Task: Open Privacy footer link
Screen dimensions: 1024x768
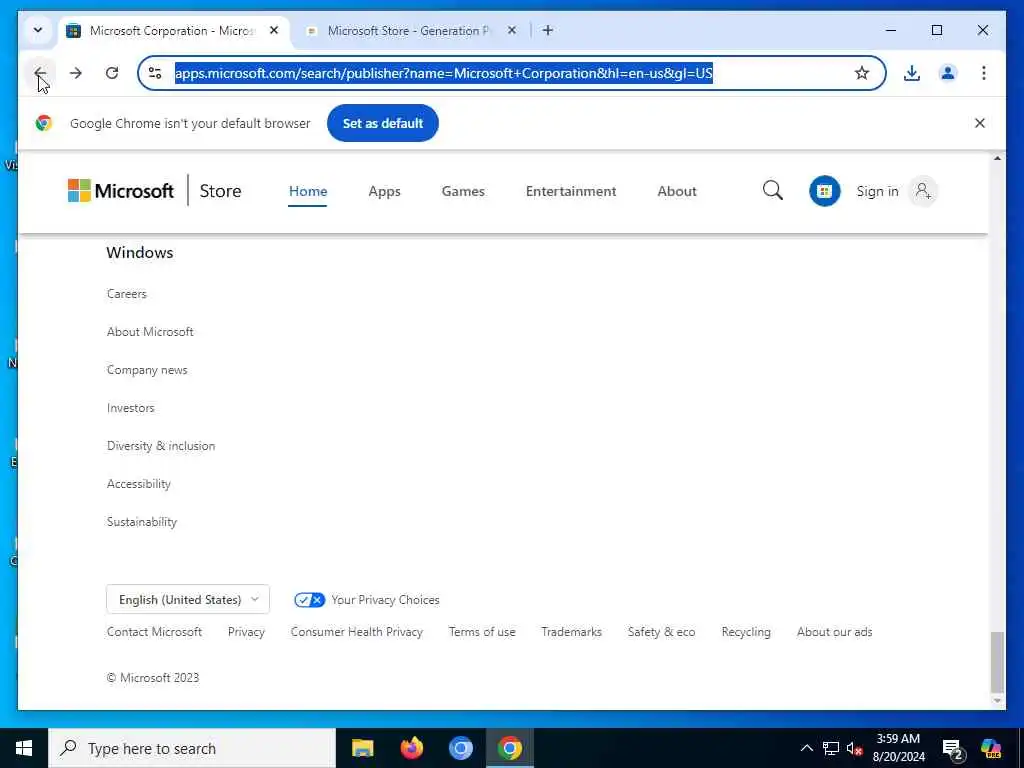Action: pyautogui.click(x=246, y=632)
